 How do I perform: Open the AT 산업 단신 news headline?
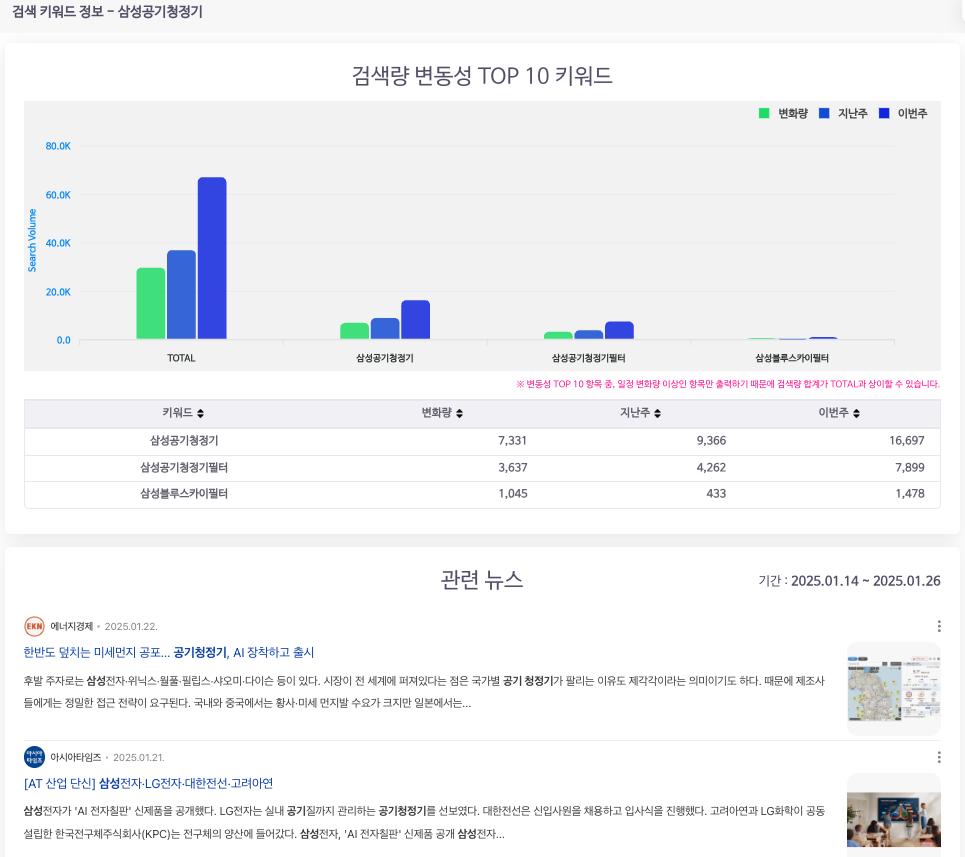(x=148, y=783)
